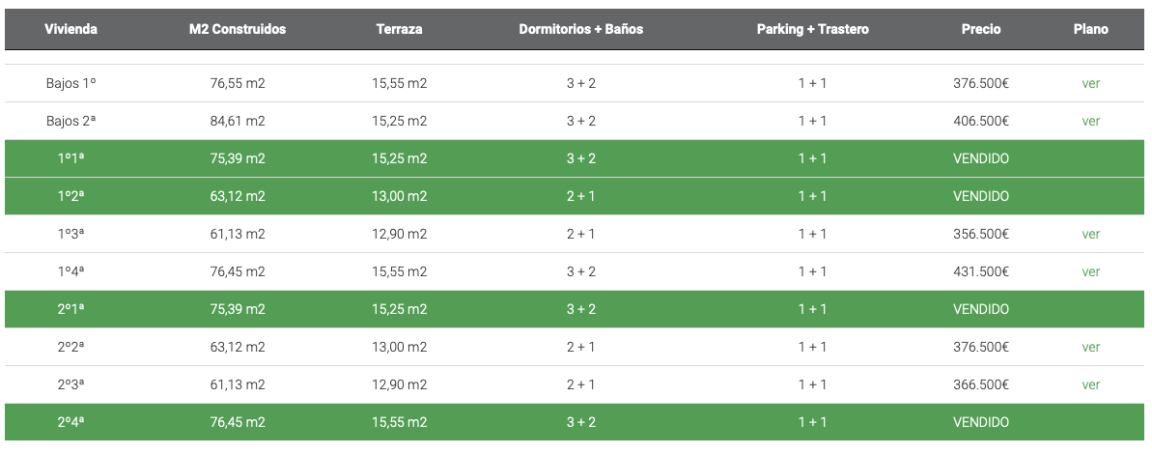
Task: Click the Precio column header
Action: (x=980, y=30)
